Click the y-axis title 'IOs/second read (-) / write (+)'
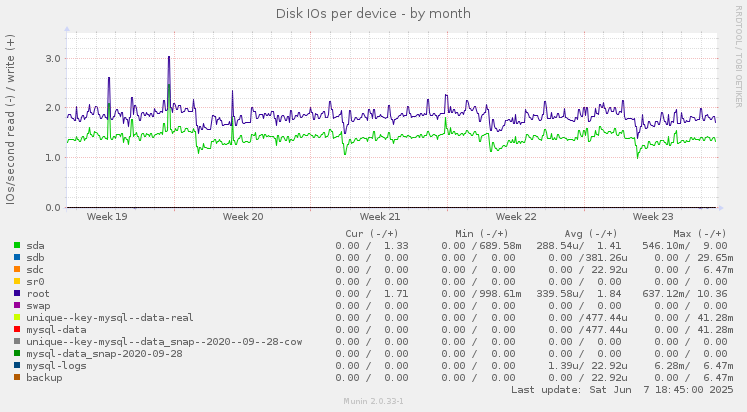 (10, 120)
